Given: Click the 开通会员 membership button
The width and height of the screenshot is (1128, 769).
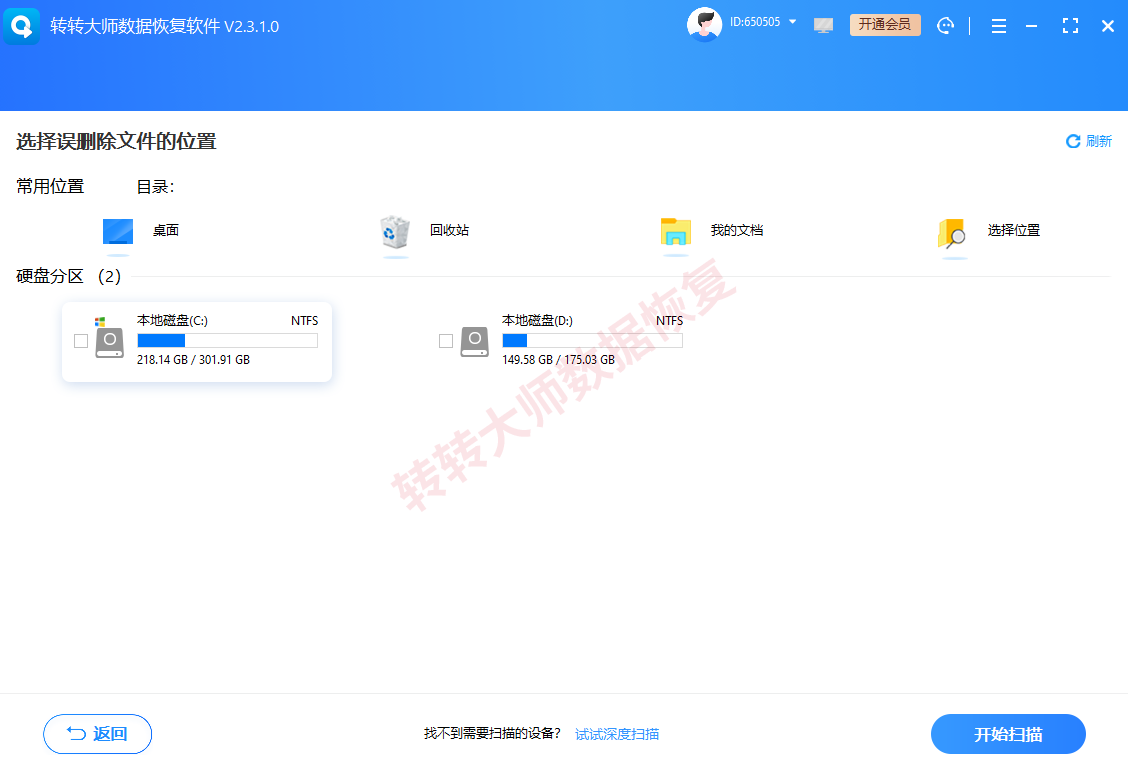Looking at the screenshot, I should tap(885, 24).
